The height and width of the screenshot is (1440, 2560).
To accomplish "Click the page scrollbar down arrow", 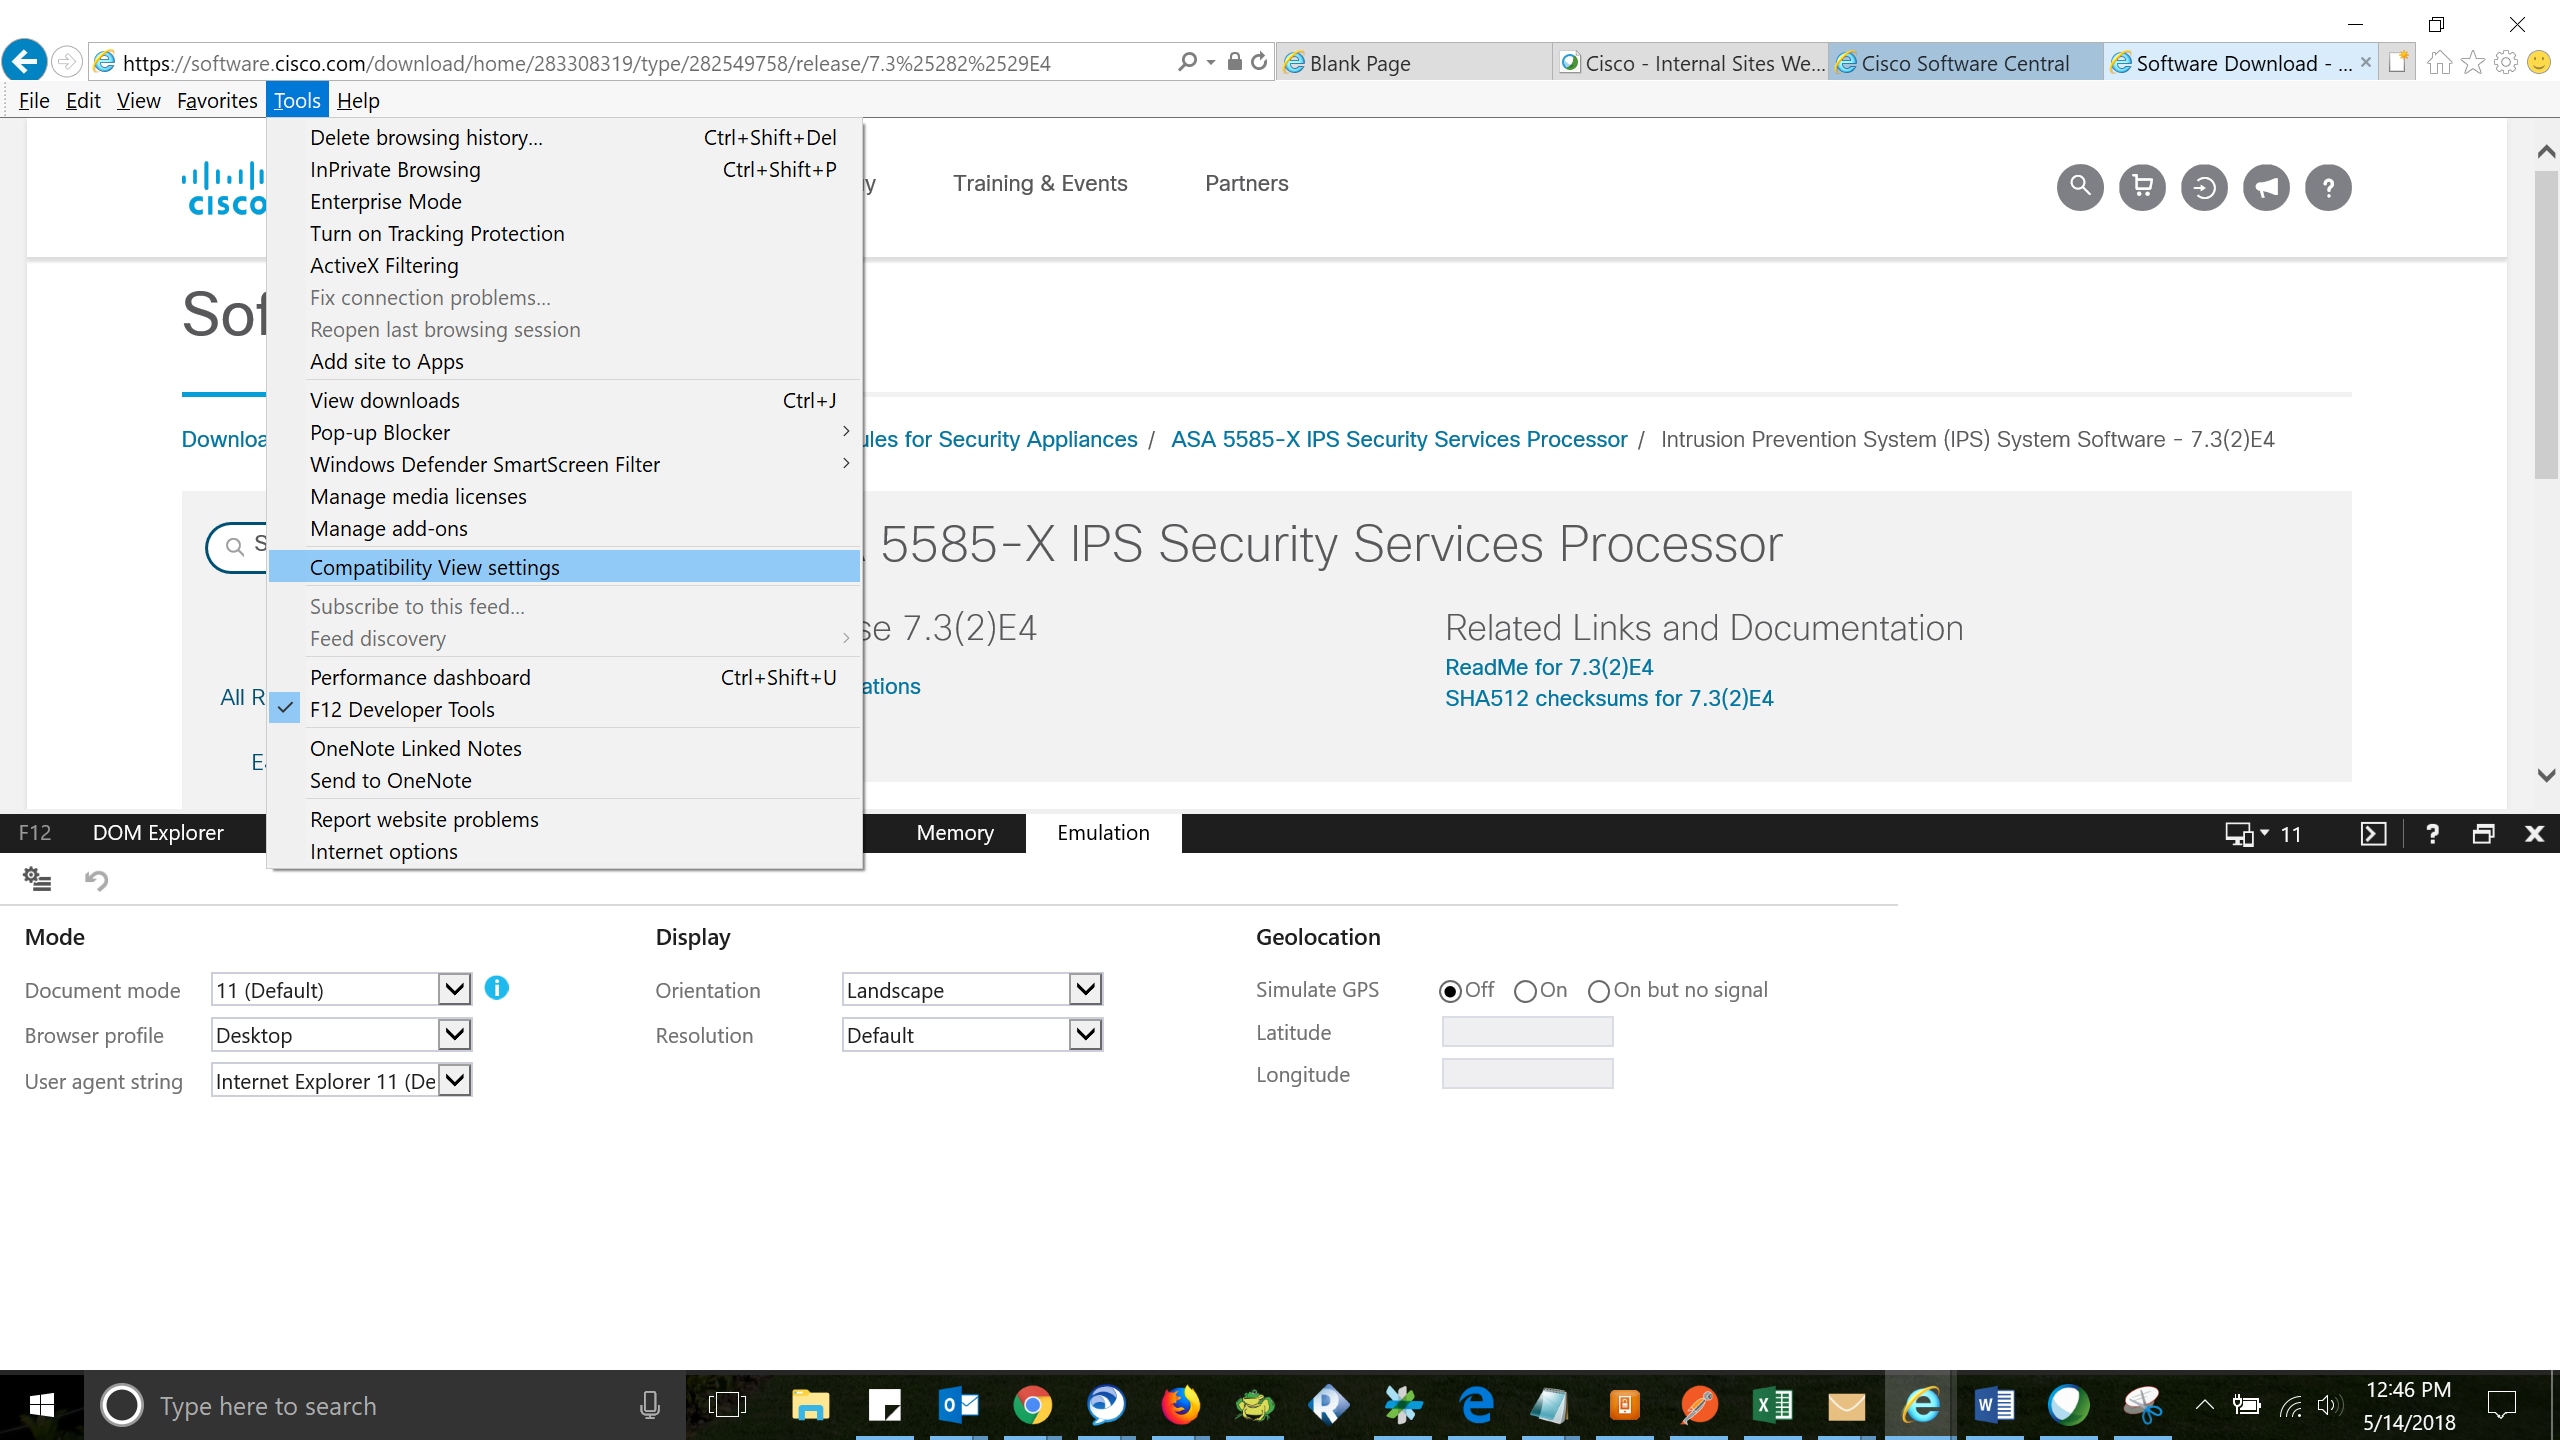I will pos(2546,775).
